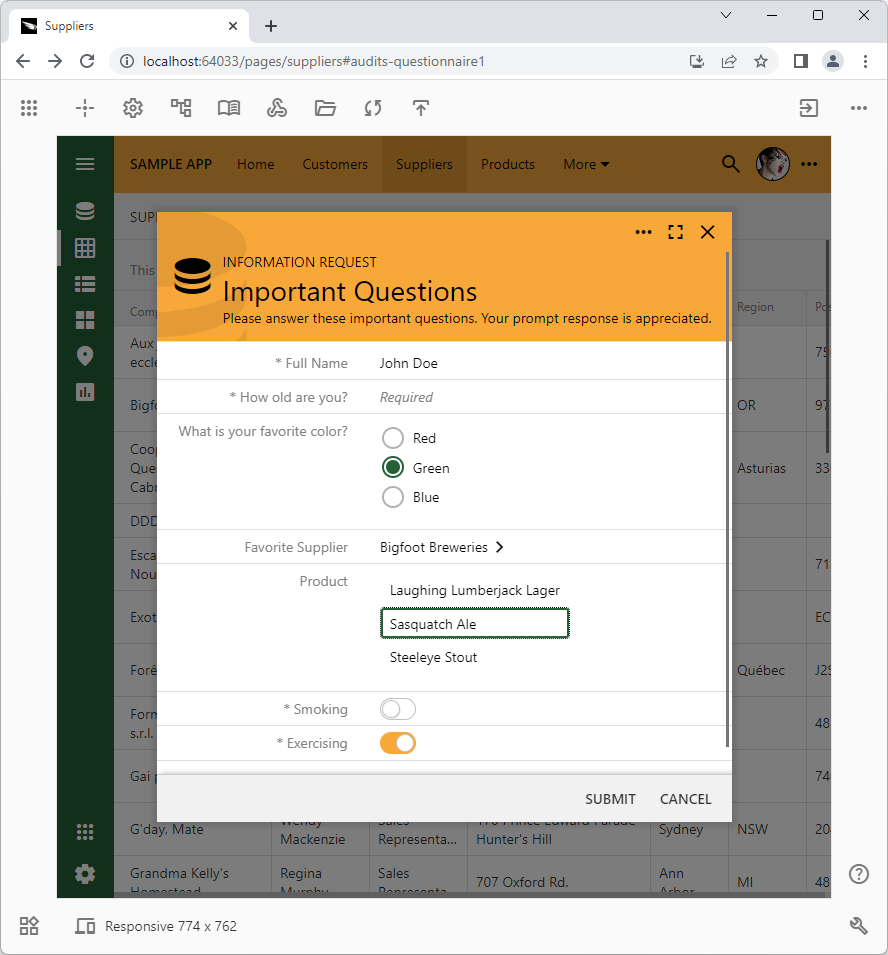The width and height of the screenshot is (888, 955).
Task: Open the Customers menu item
Action: point(335,164)
